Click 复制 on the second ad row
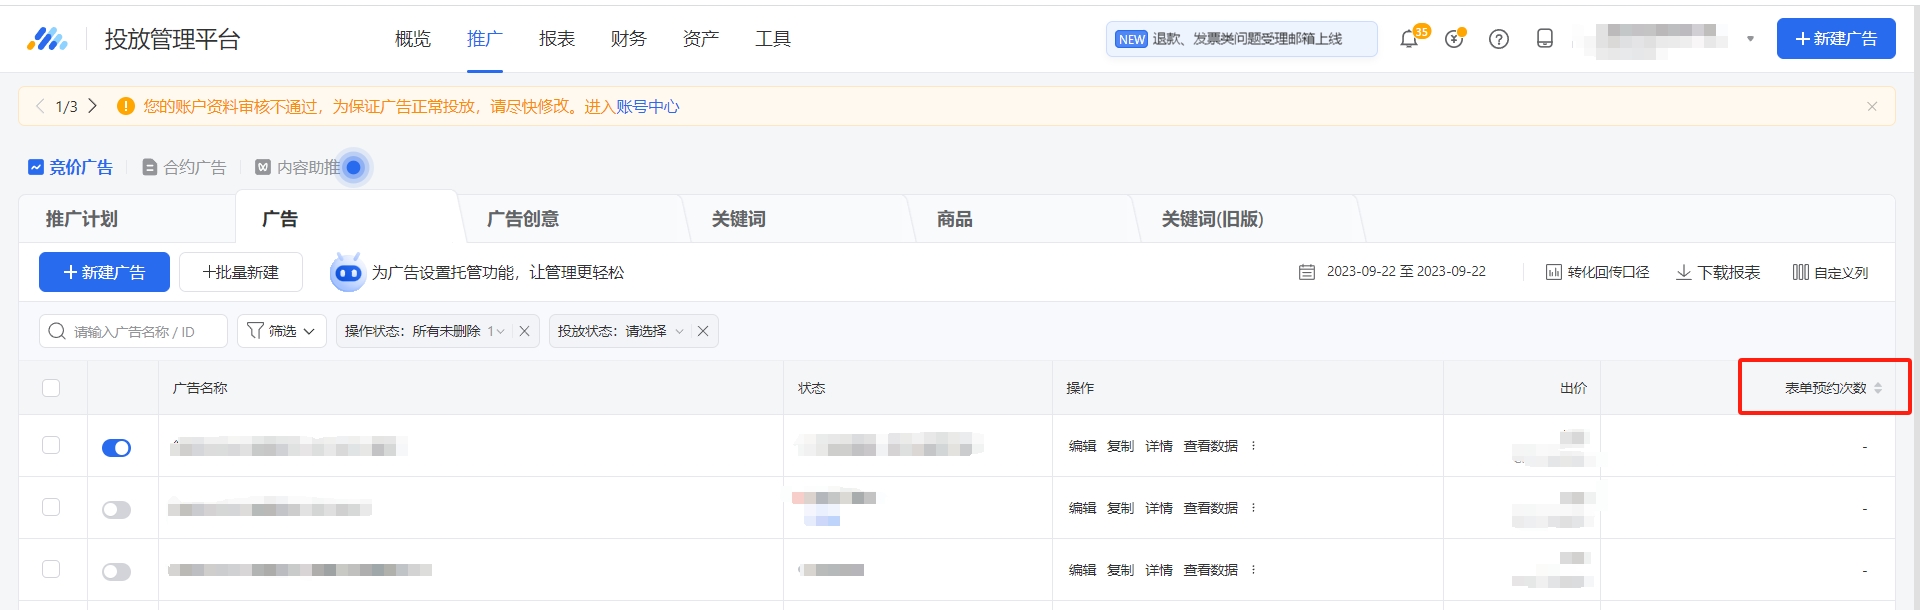This screenshot has height=610, width=1920. pyautogui.click(x=1120, y=508)
